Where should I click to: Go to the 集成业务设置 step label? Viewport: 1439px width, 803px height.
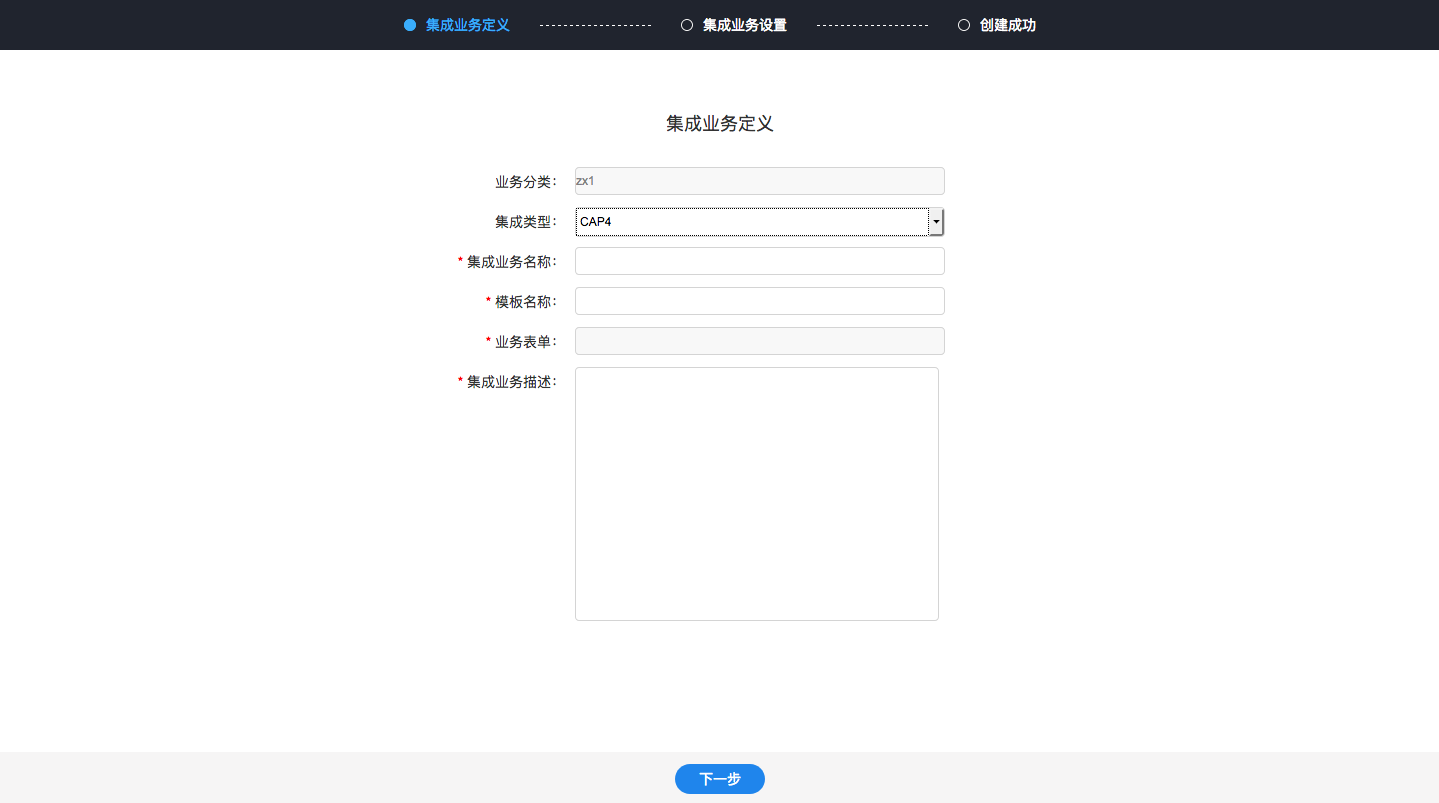(x=745, y=25)
